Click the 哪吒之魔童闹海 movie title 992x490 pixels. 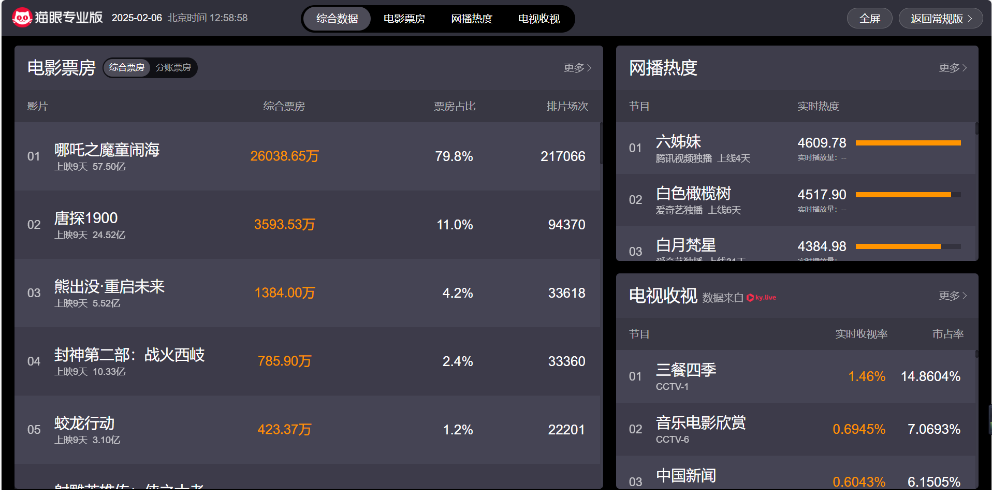coord(107,150)
